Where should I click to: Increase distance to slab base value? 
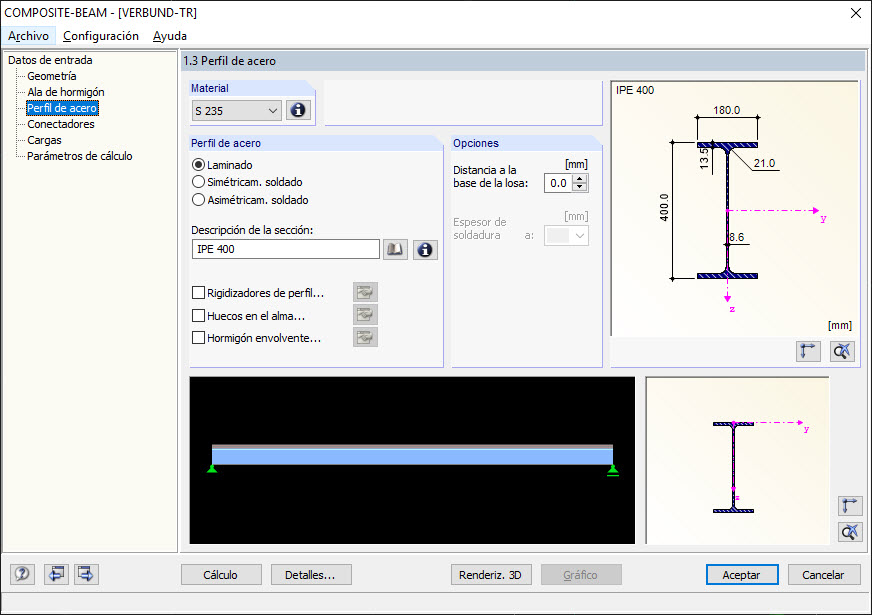tap(579, 178)
